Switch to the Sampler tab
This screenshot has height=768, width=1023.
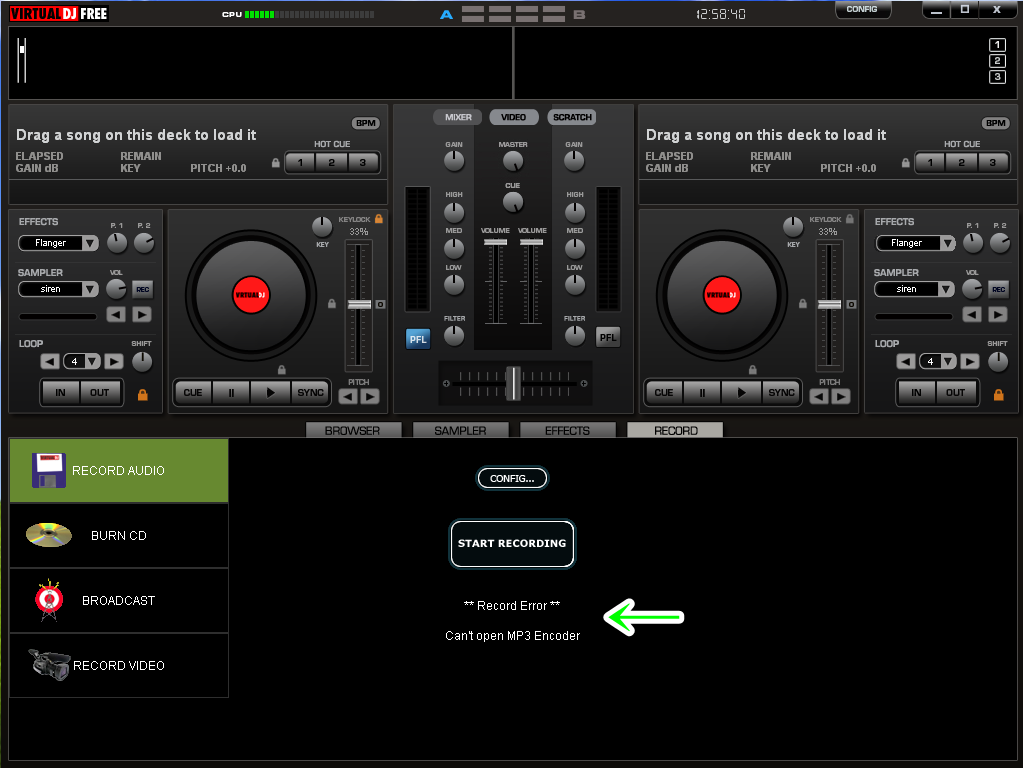coord(460,431)
